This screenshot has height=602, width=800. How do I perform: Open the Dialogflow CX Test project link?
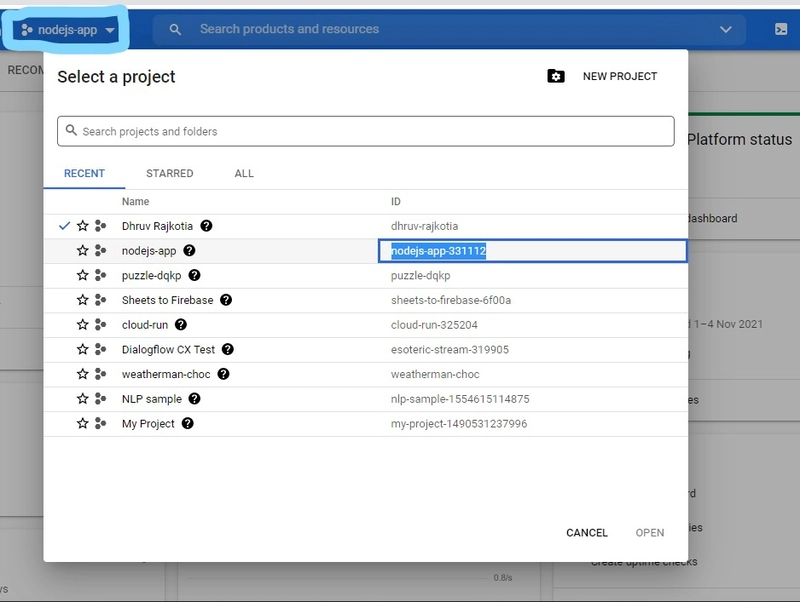(168, 349)
